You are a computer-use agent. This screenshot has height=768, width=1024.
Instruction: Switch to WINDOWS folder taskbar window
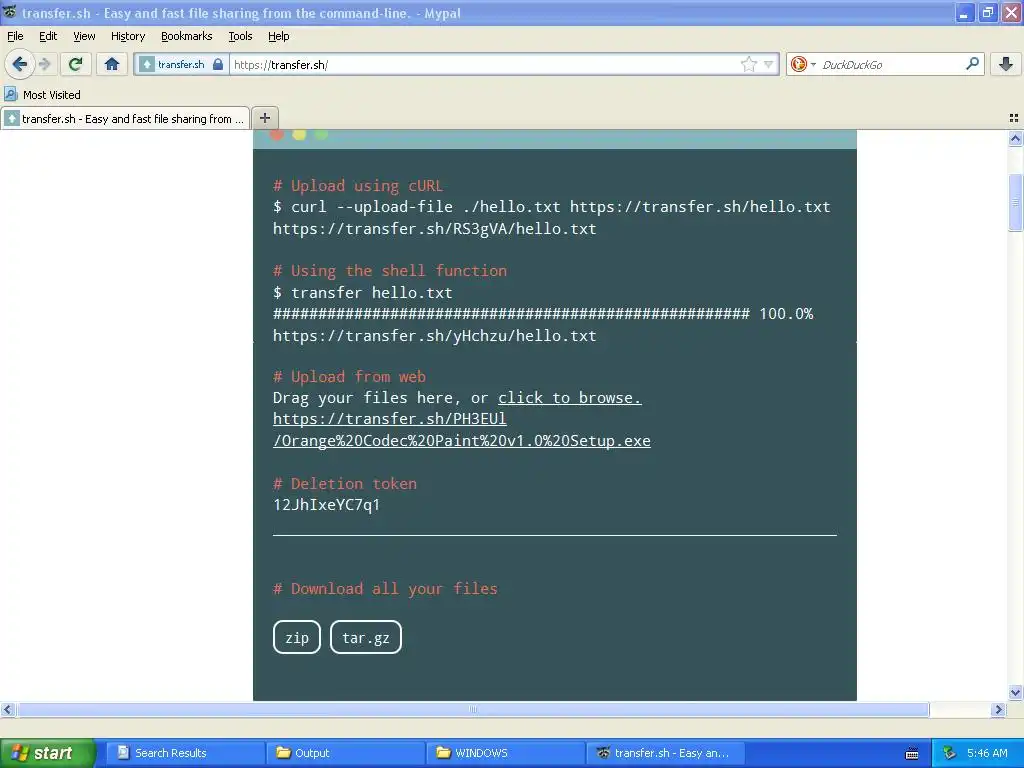click(x=505, y=753)
